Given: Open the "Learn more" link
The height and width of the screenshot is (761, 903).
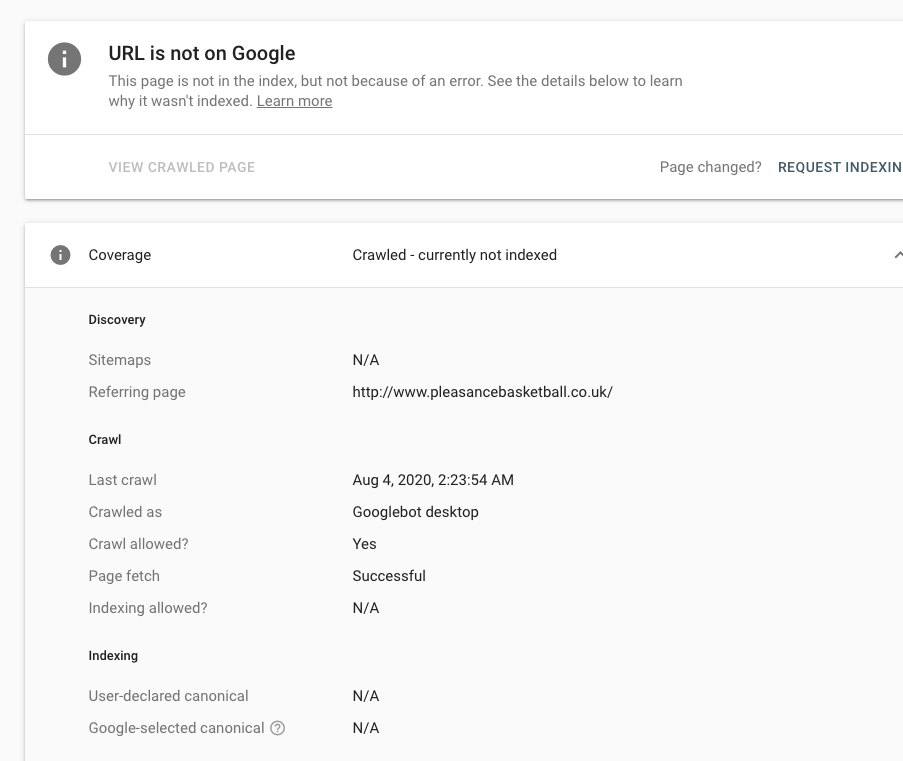Looking at the screenshot, I should point(294,100).
